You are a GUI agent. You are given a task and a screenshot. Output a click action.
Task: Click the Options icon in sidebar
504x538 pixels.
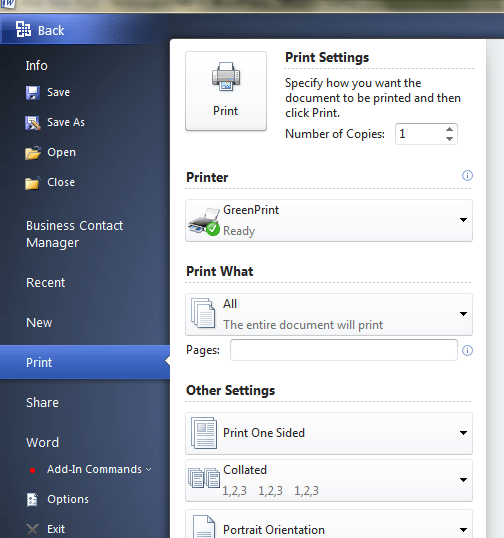32,500
